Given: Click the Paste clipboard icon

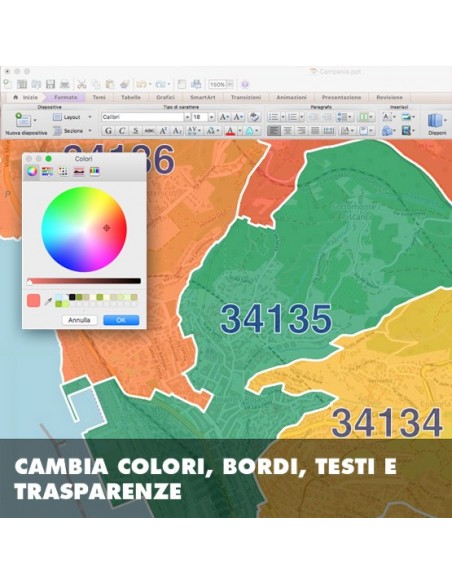Looking at the screenshot, I should click(x=110, y=85).
